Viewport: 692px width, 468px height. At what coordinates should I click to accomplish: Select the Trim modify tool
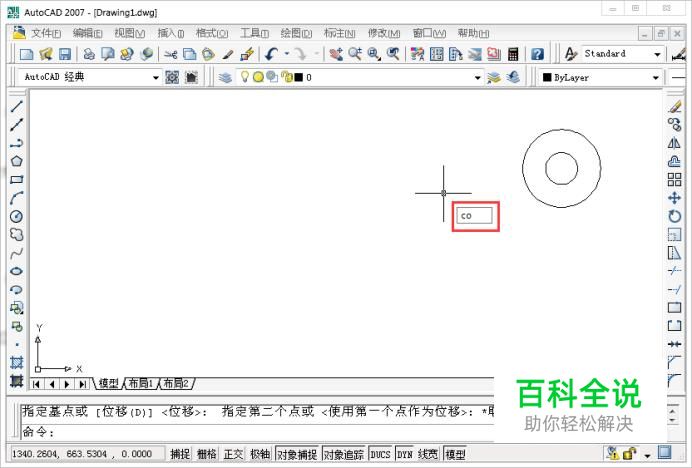pos(674,271)
